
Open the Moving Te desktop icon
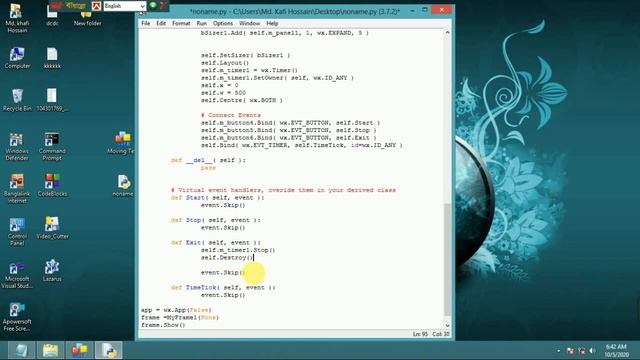[121, 142]
